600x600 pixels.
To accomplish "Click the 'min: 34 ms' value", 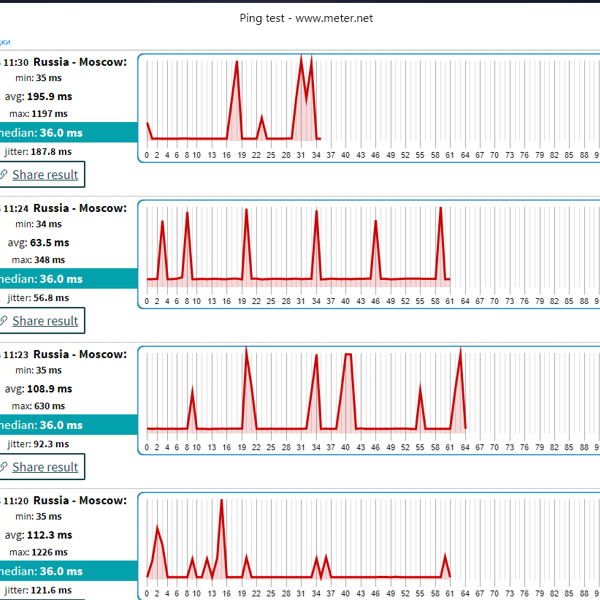I will tap(38, 224).
